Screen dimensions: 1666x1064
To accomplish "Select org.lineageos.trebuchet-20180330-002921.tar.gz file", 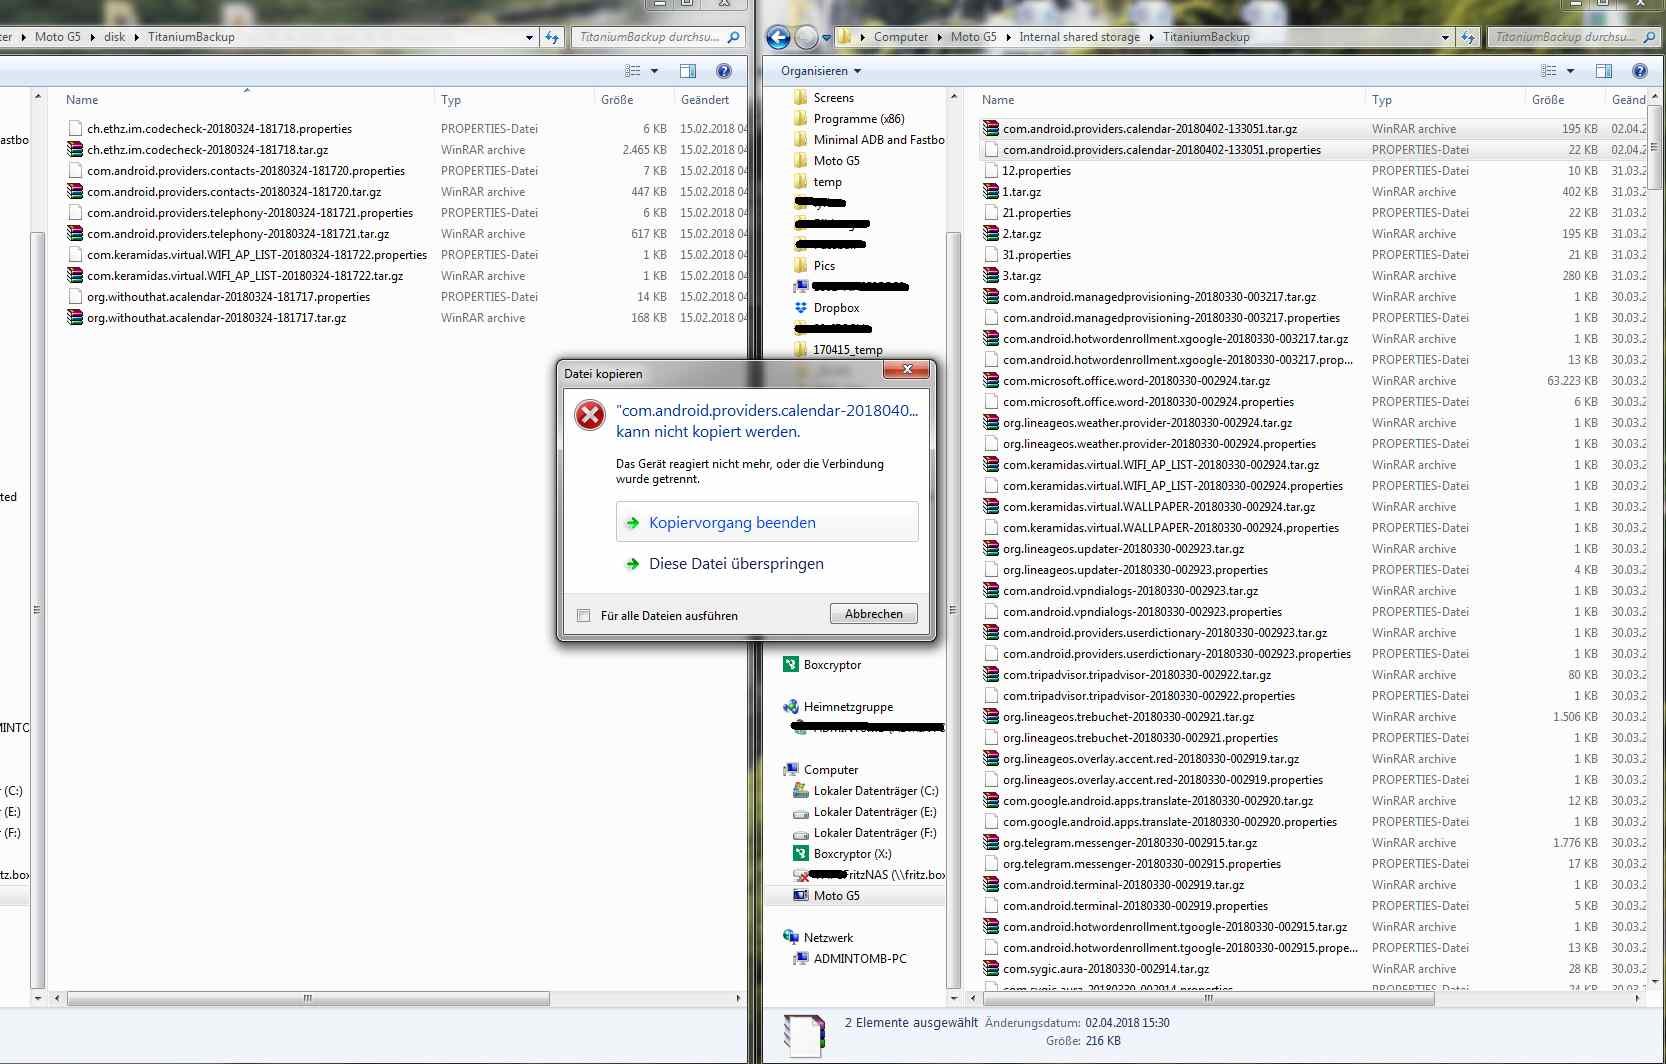I will 1128,717.
